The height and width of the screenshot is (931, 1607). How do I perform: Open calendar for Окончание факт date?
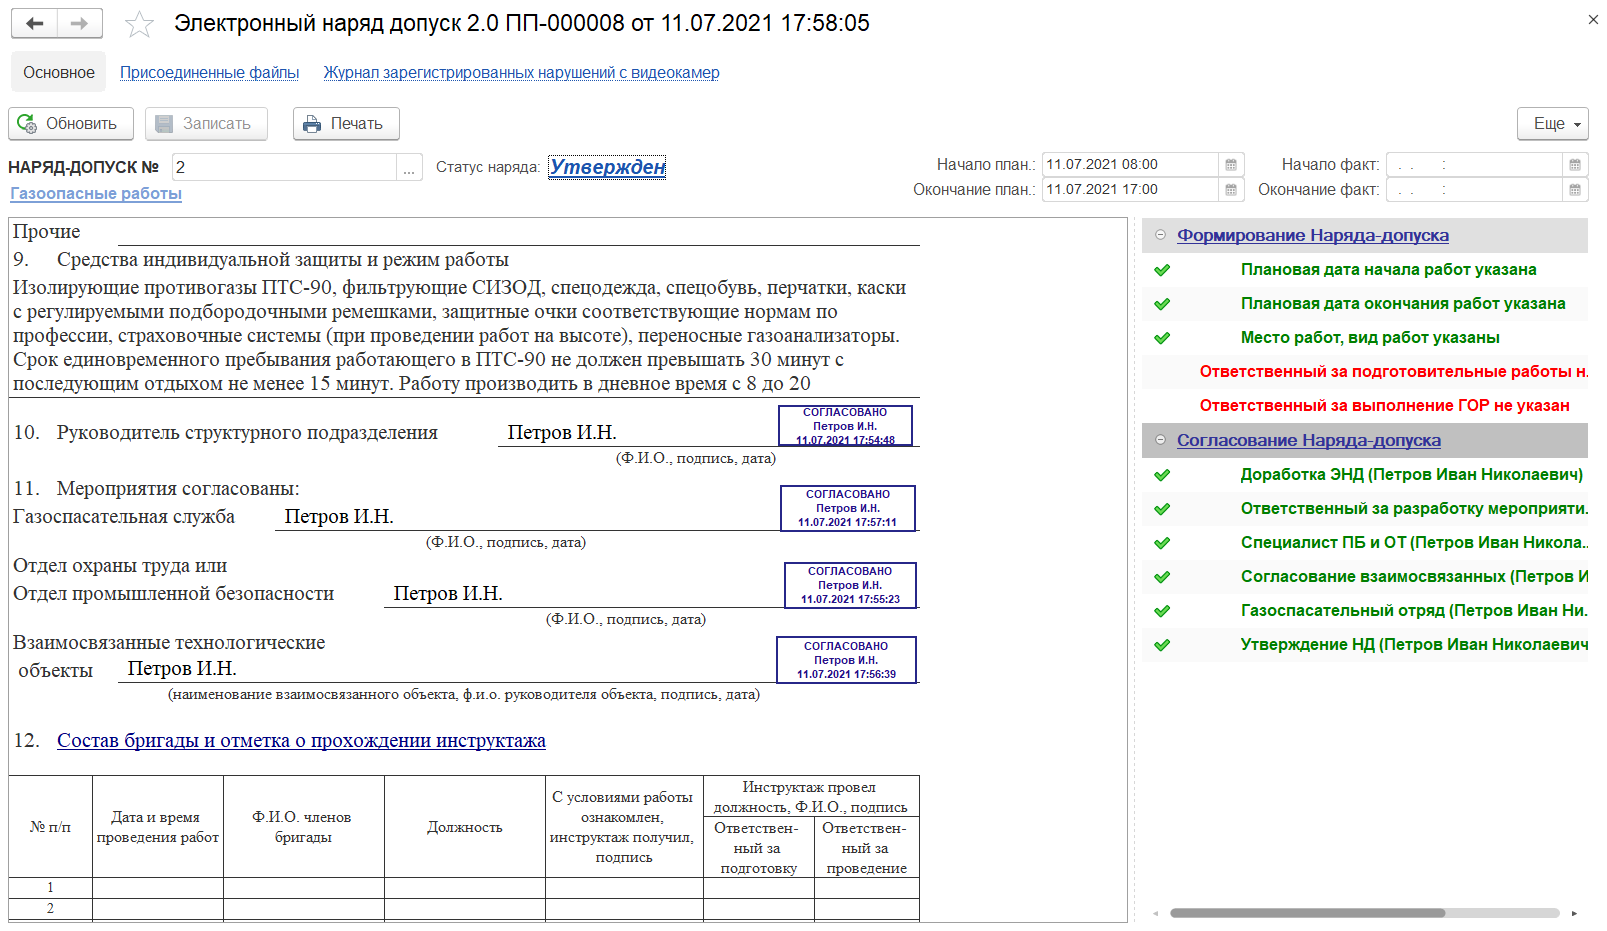(1575, 190)
